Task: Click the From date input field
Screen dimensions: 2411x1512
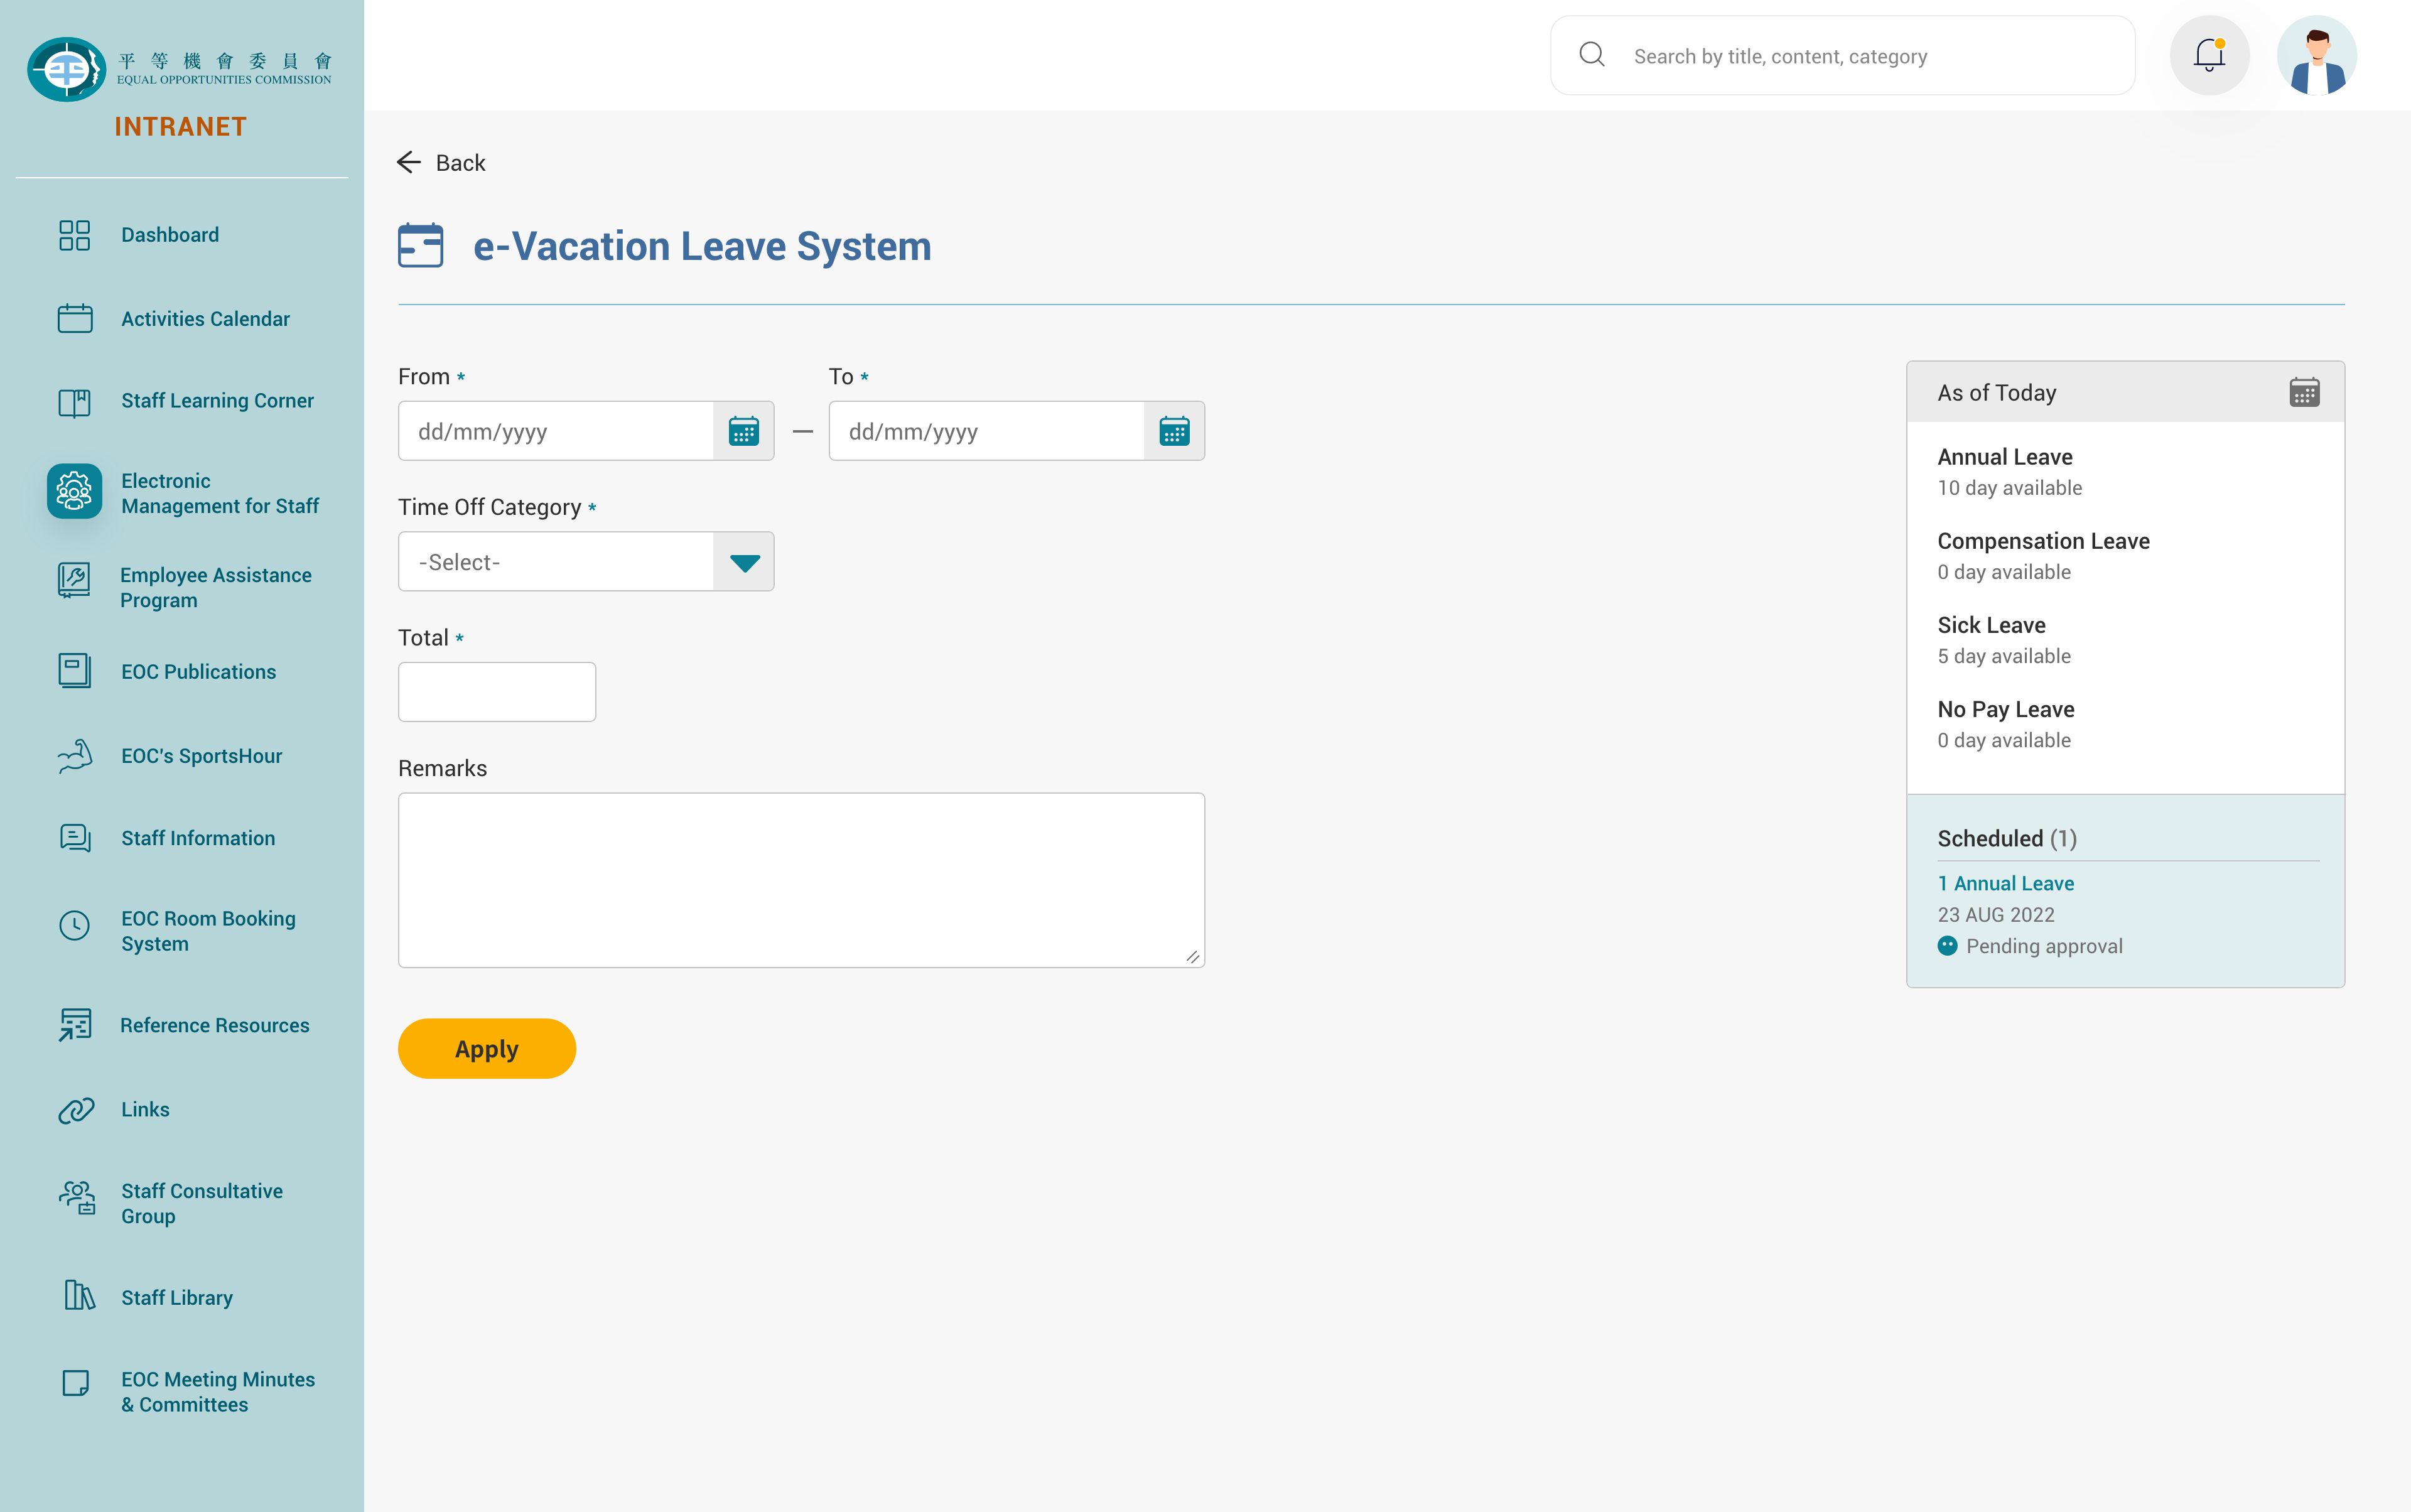Action: point(556,431)
